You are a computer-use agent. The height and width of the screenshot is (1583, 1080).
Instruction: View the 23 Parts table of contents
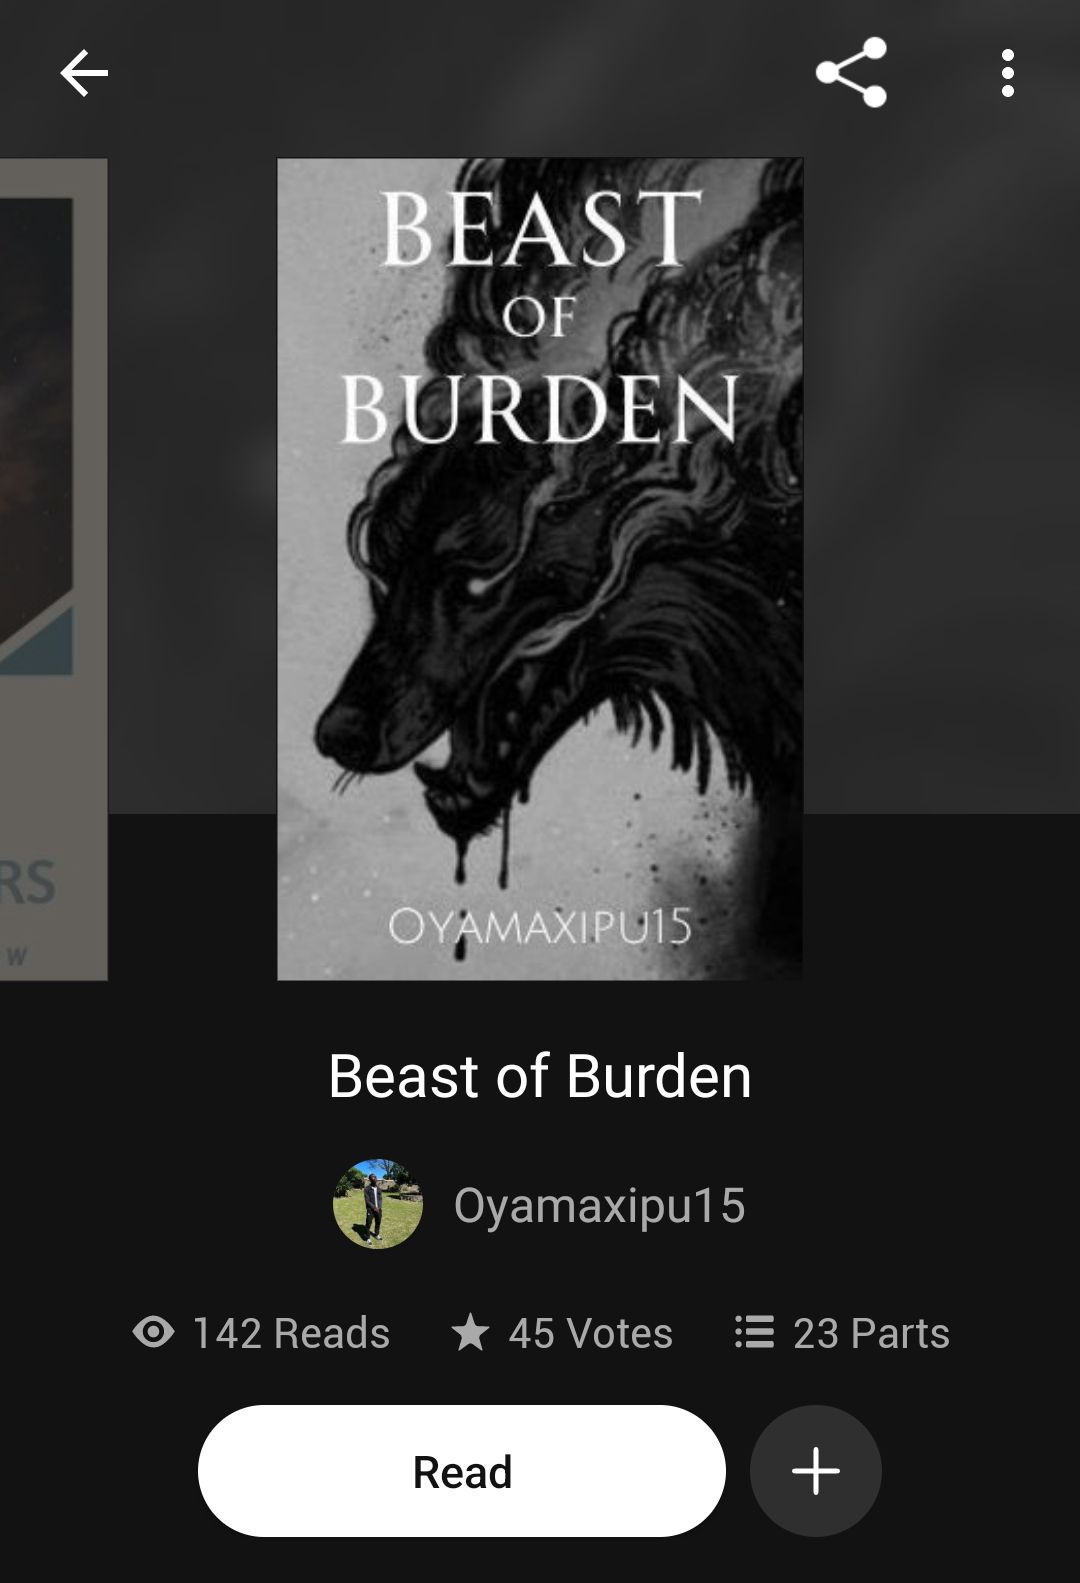coord(871,1333)
